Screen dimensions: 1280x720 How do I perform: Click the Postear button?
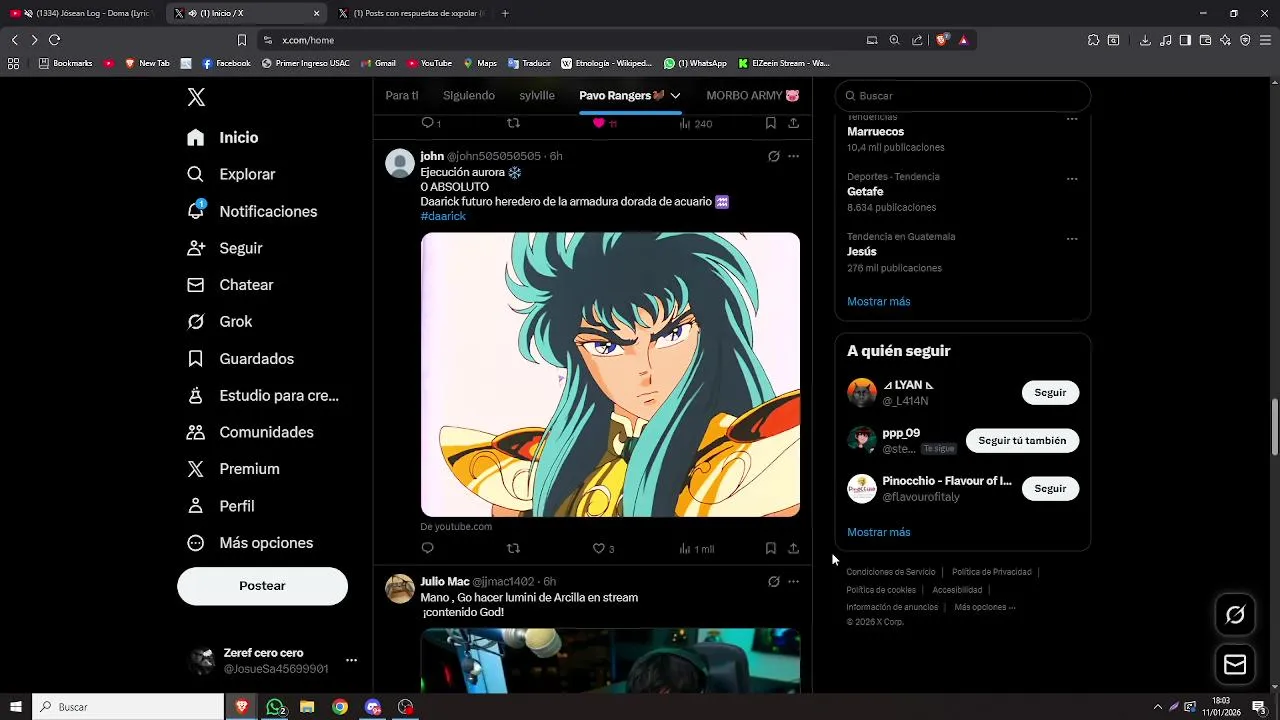[262, 586]
